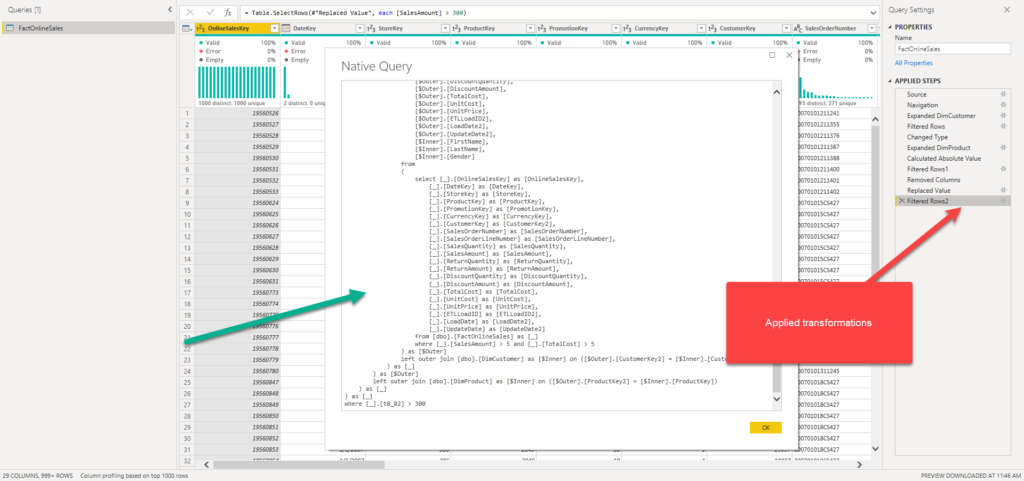Click Column profiling based on top 1000 rows

134,476
